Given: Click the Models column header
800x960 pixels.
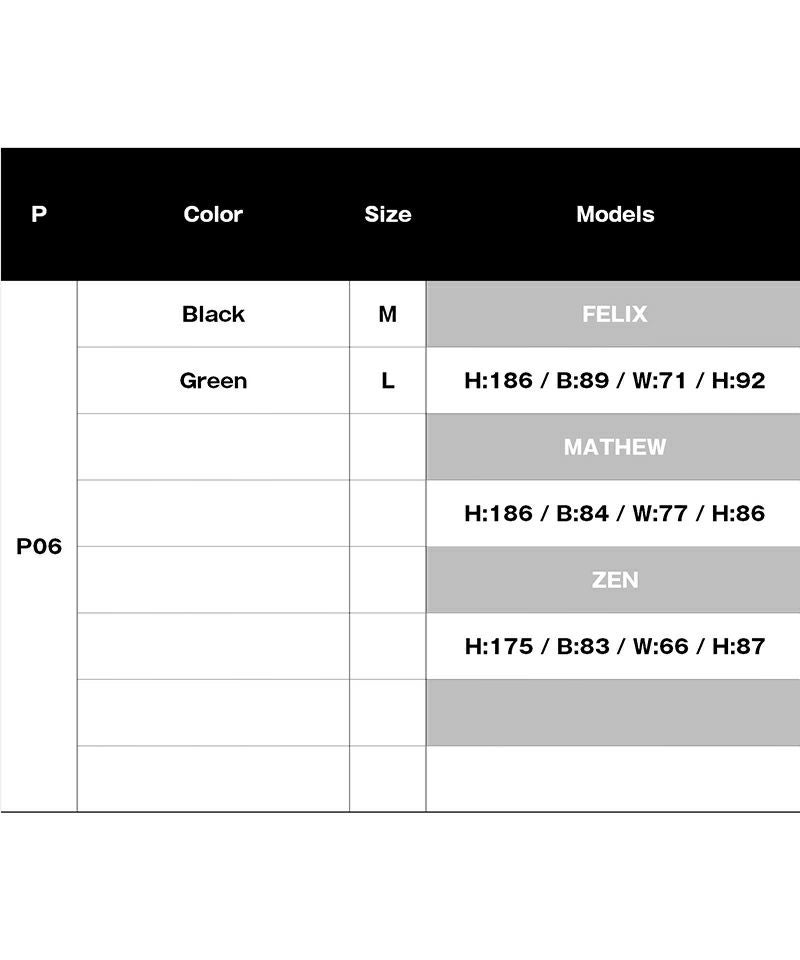Looking at the screenshot, I should (615, 214).
